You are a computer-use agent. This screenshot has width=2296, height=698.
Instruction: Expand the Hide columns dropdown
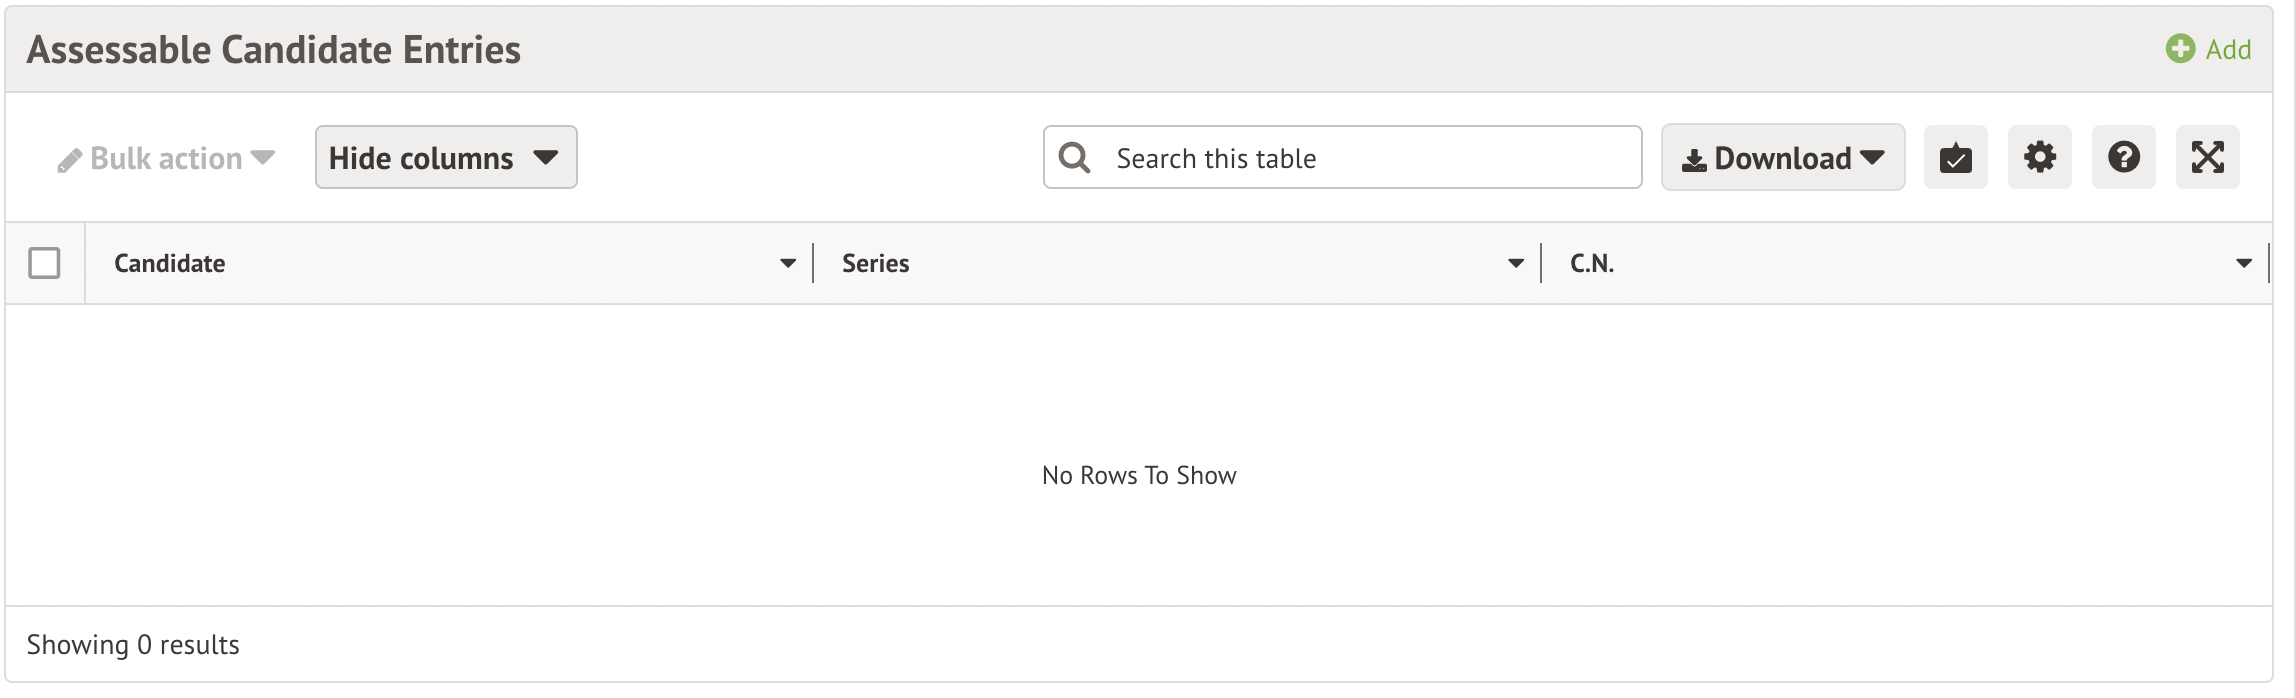(446, 157)
